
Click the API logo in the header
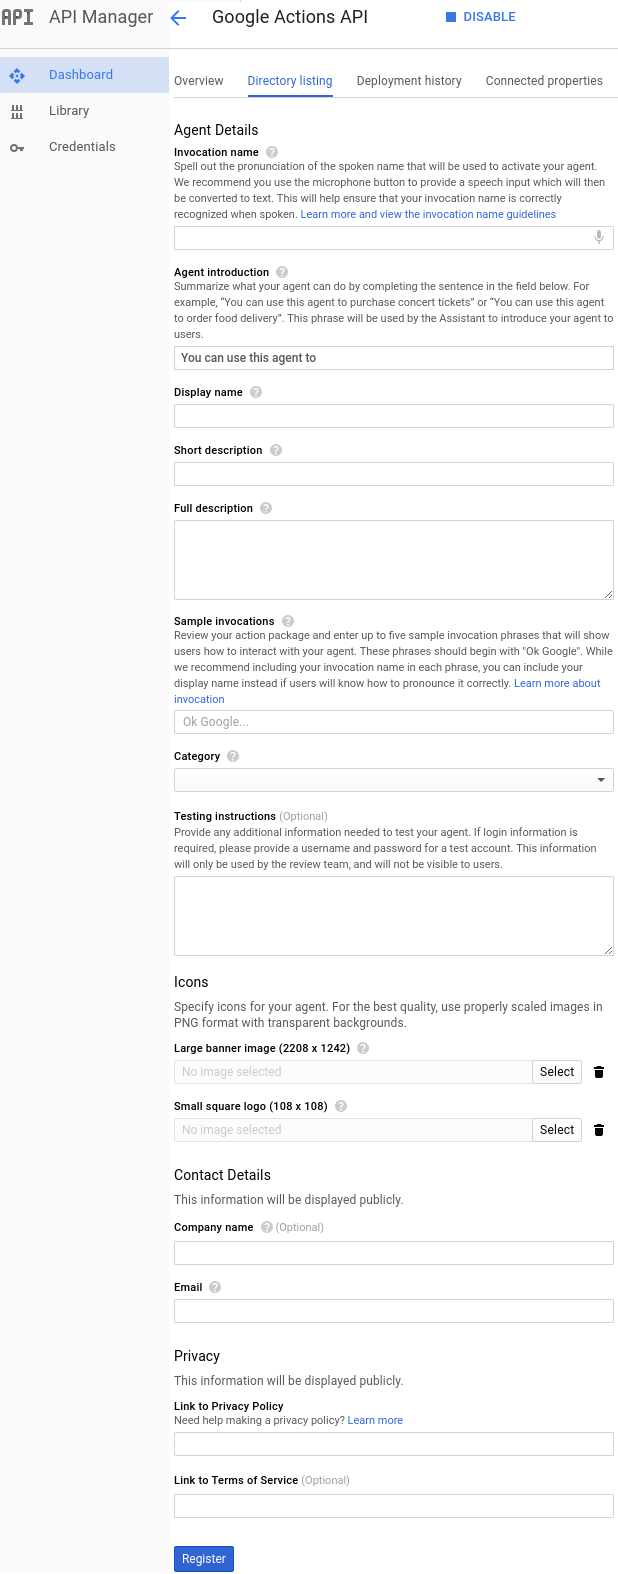tap(18, 17)
